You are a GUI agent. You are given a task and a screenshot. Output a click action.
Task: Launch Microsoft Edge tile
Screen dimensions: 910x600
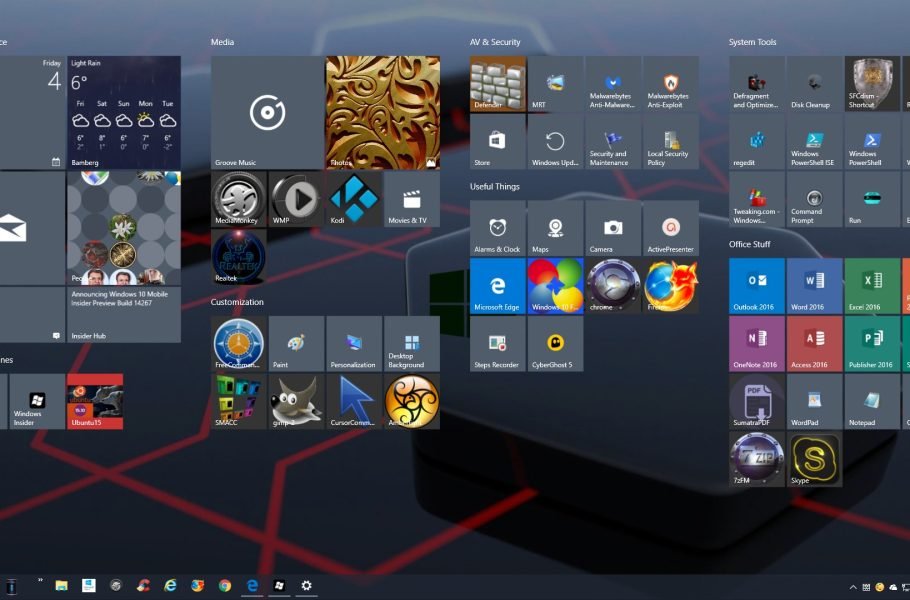click(x=498, y=285)
